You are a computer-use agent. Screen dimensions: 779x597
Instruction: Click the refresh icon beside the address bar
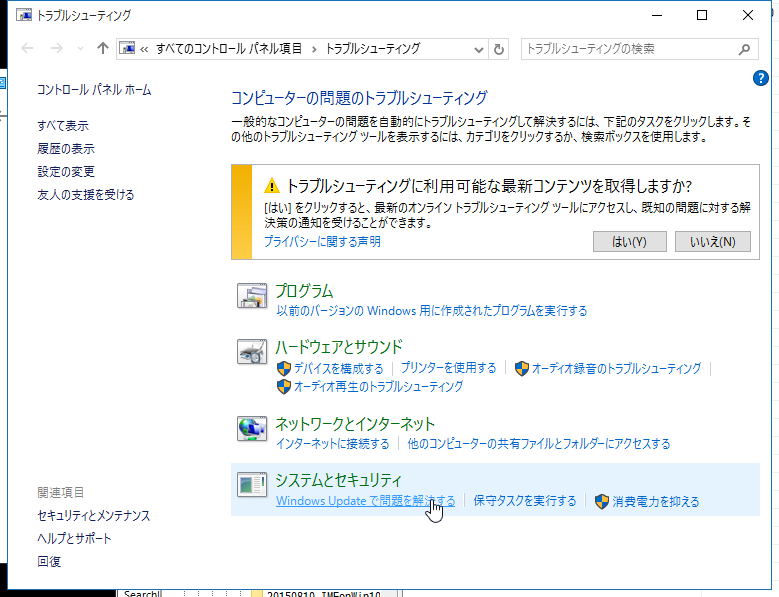[x=499, y=49]
